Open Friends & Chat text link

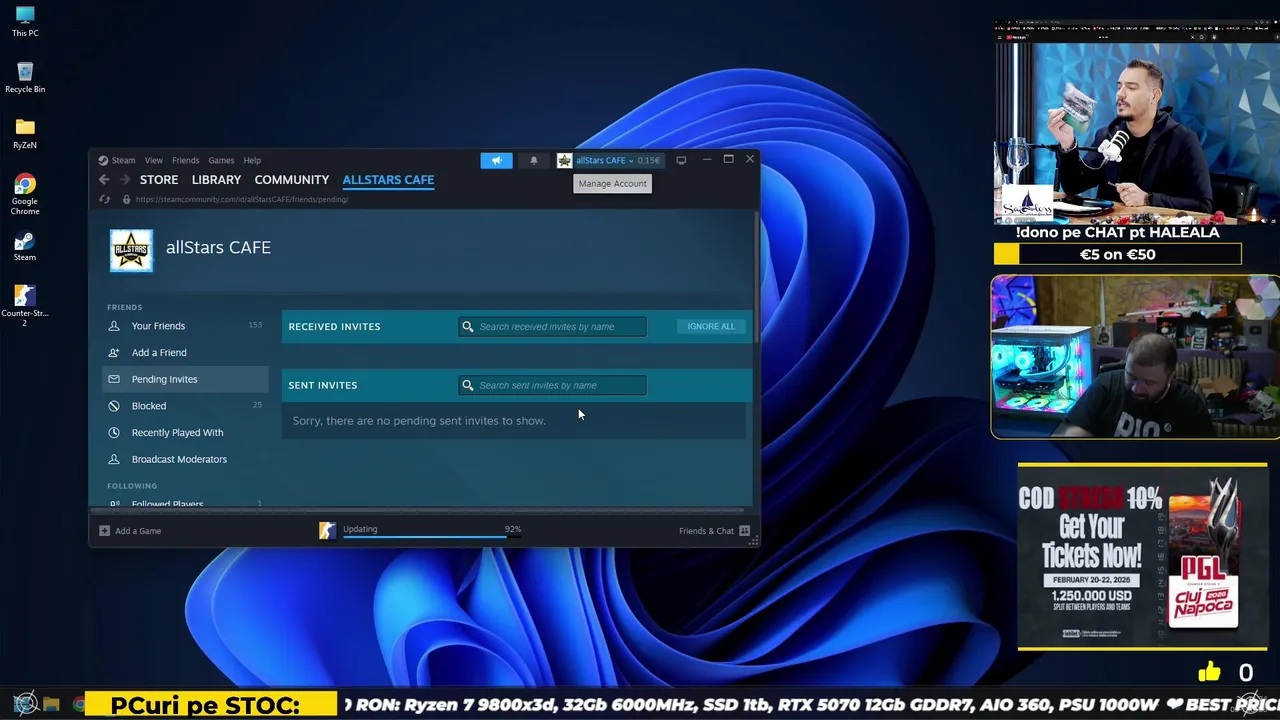[706, 531]
